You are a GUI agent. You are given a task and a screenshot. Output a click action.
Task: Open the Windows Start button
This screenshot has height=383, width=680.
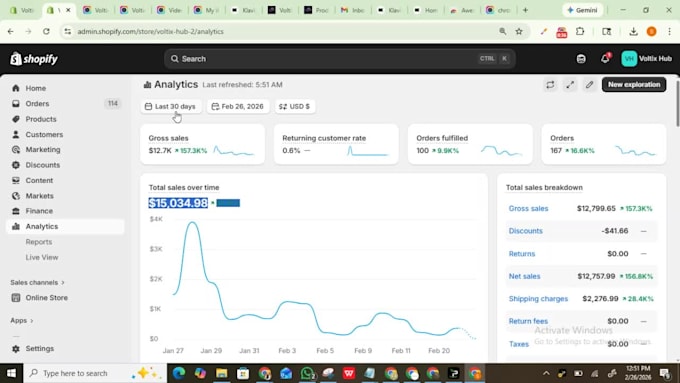pos(11,373)
